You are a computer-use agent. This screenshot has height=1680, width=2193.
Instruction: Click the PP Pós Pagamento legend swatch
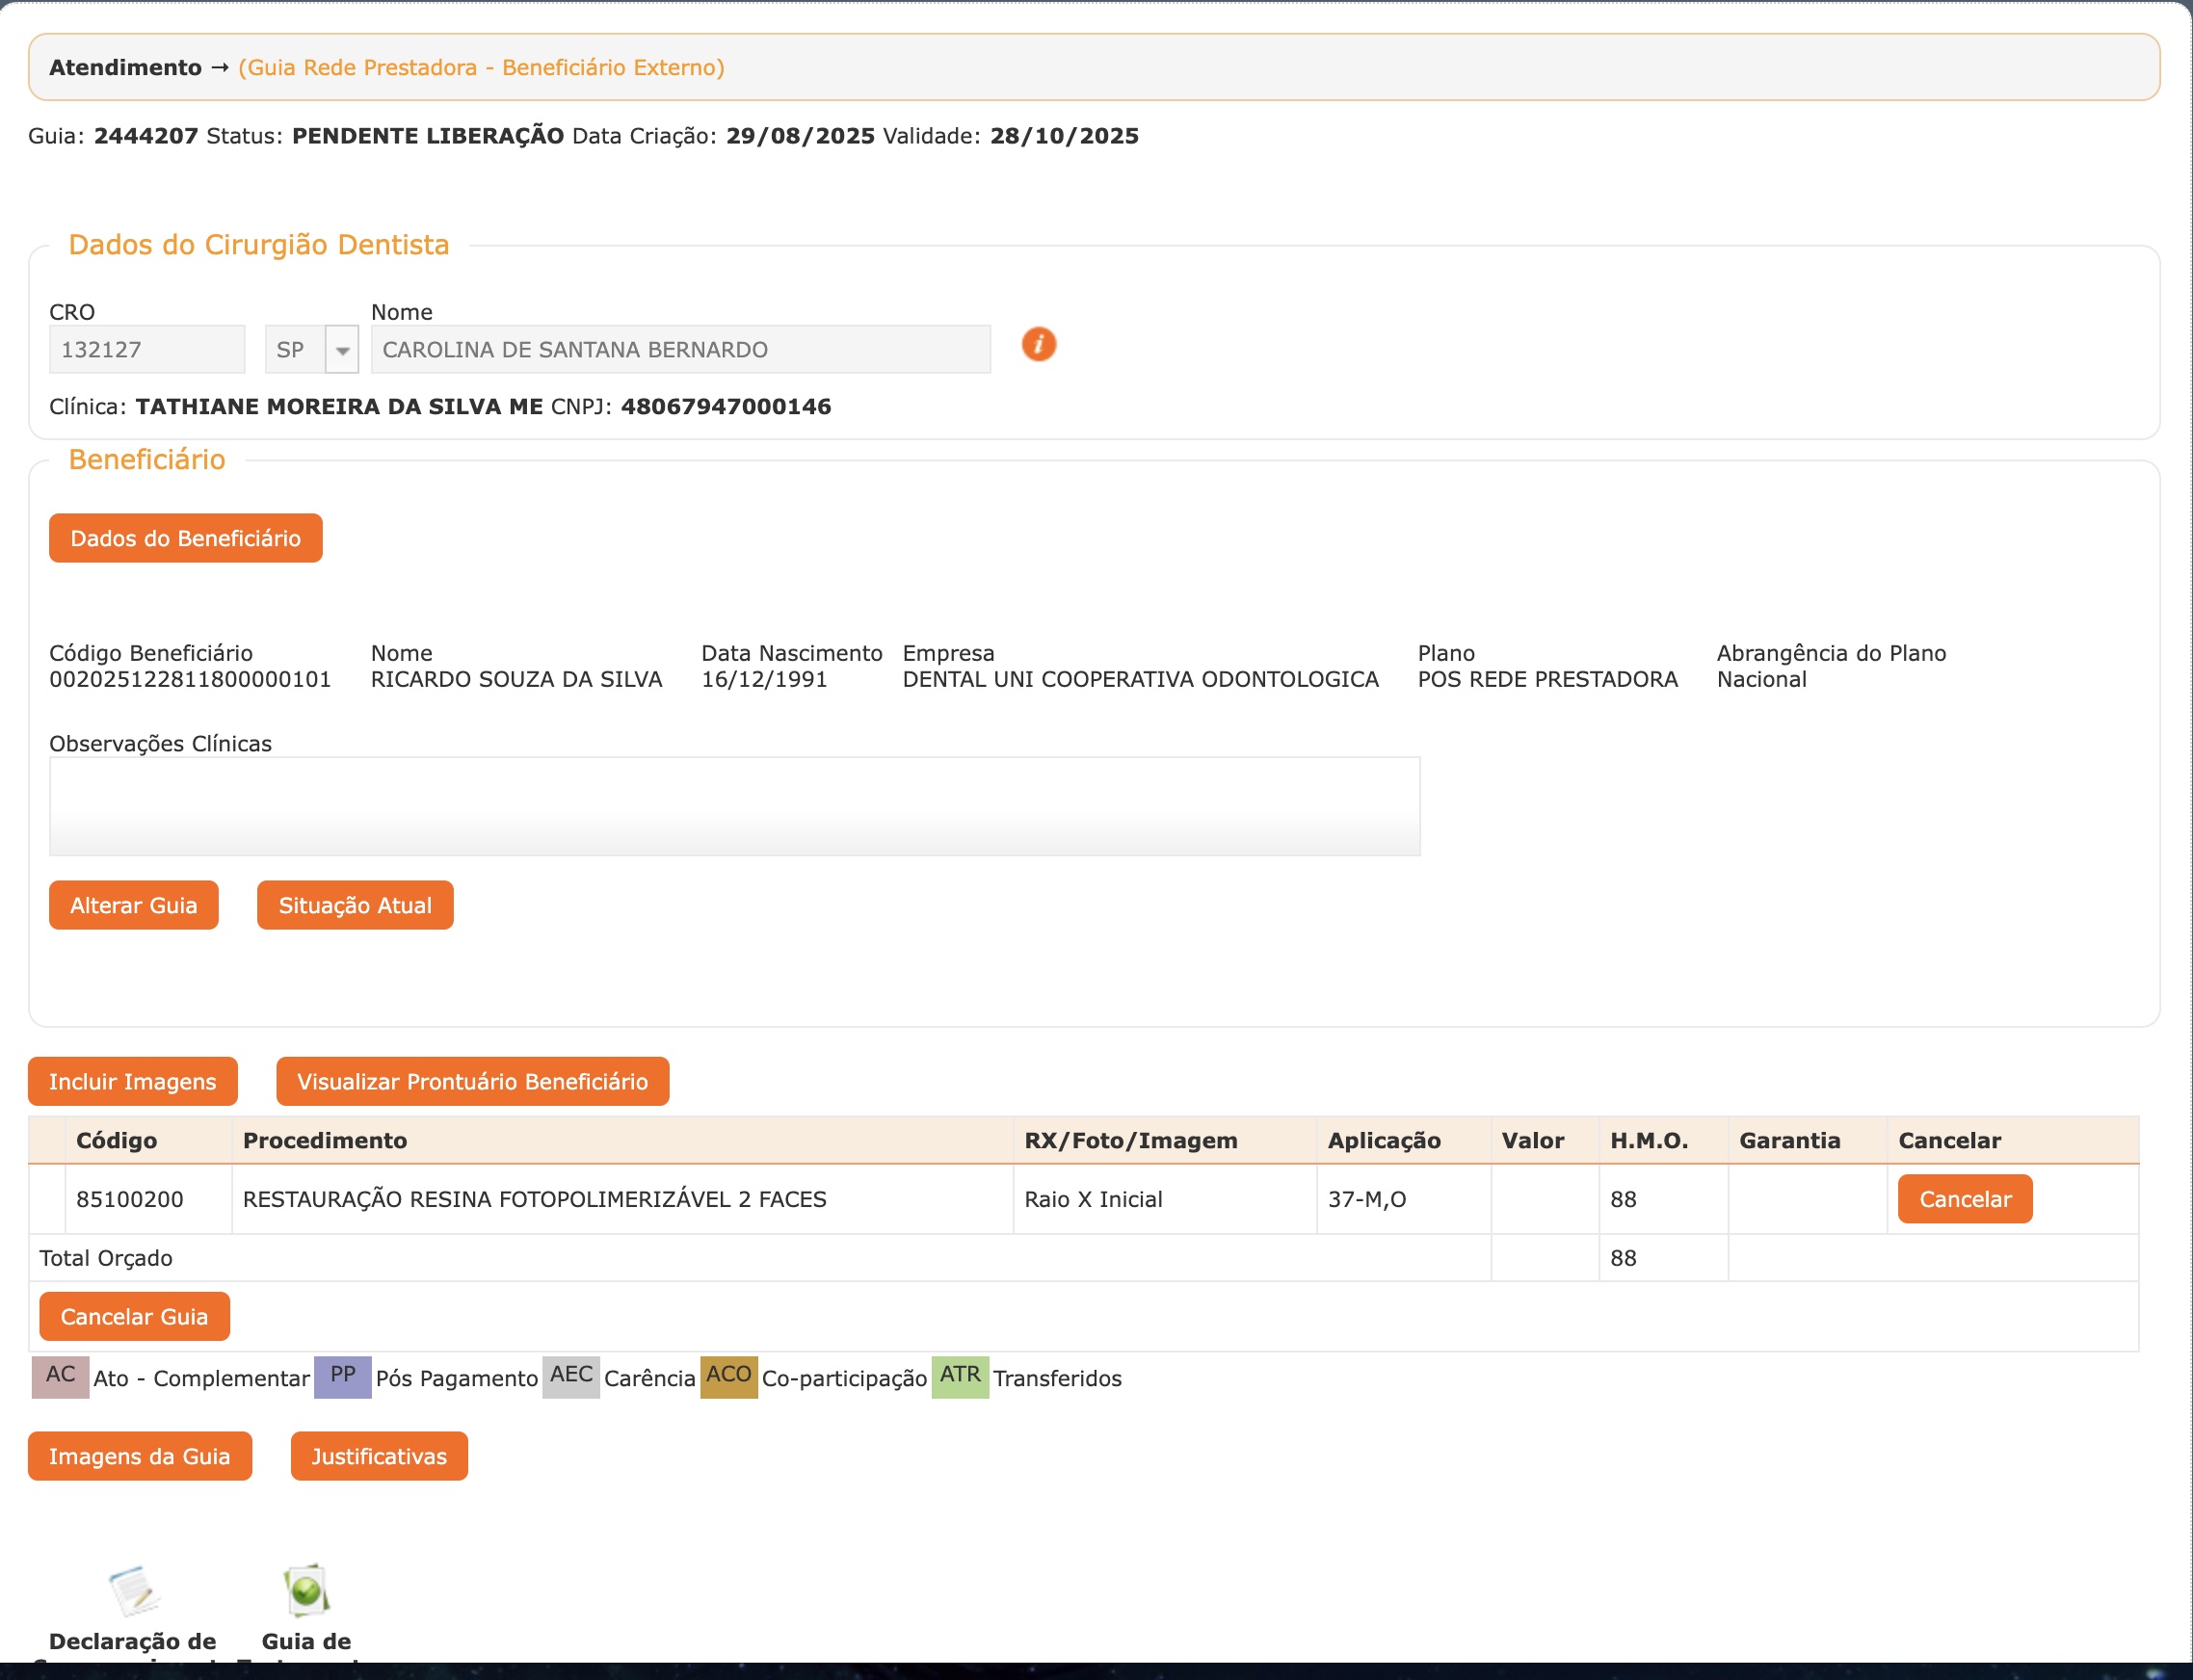point(342,1376)
